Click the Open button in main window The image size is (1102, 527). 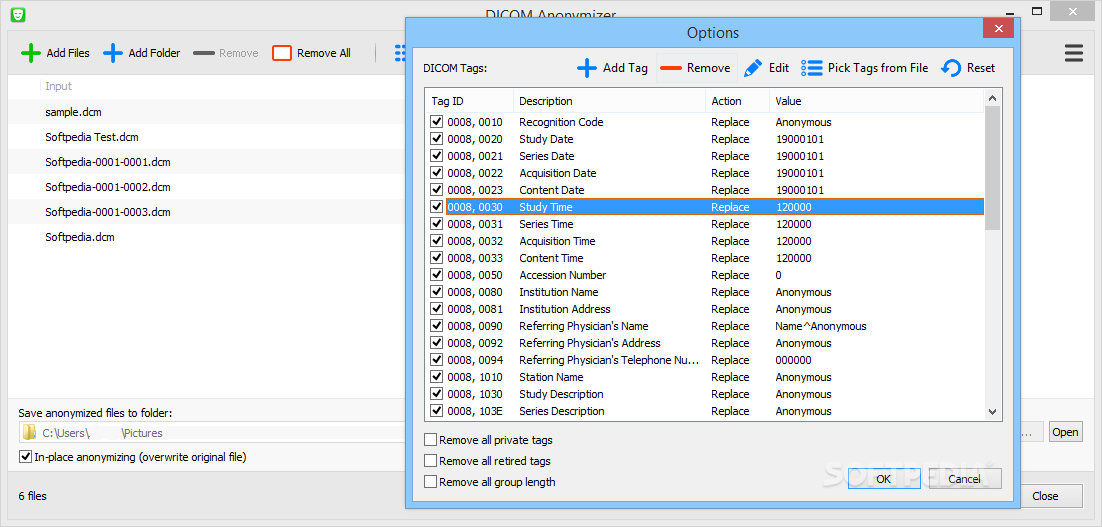(1065, 432)
